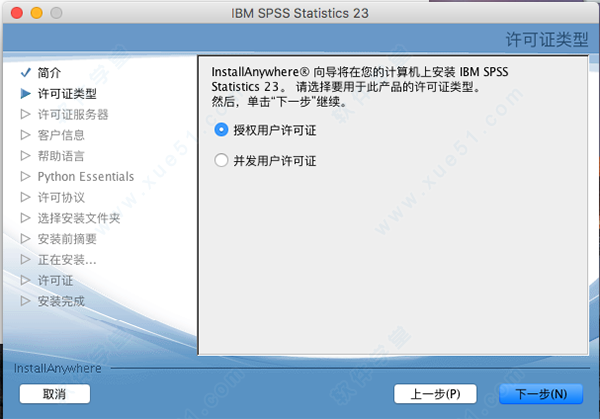This screenshot has width=600, height=419.
Task: Click the arrow icon beside 许可证 step
Action: pos(26,280)
